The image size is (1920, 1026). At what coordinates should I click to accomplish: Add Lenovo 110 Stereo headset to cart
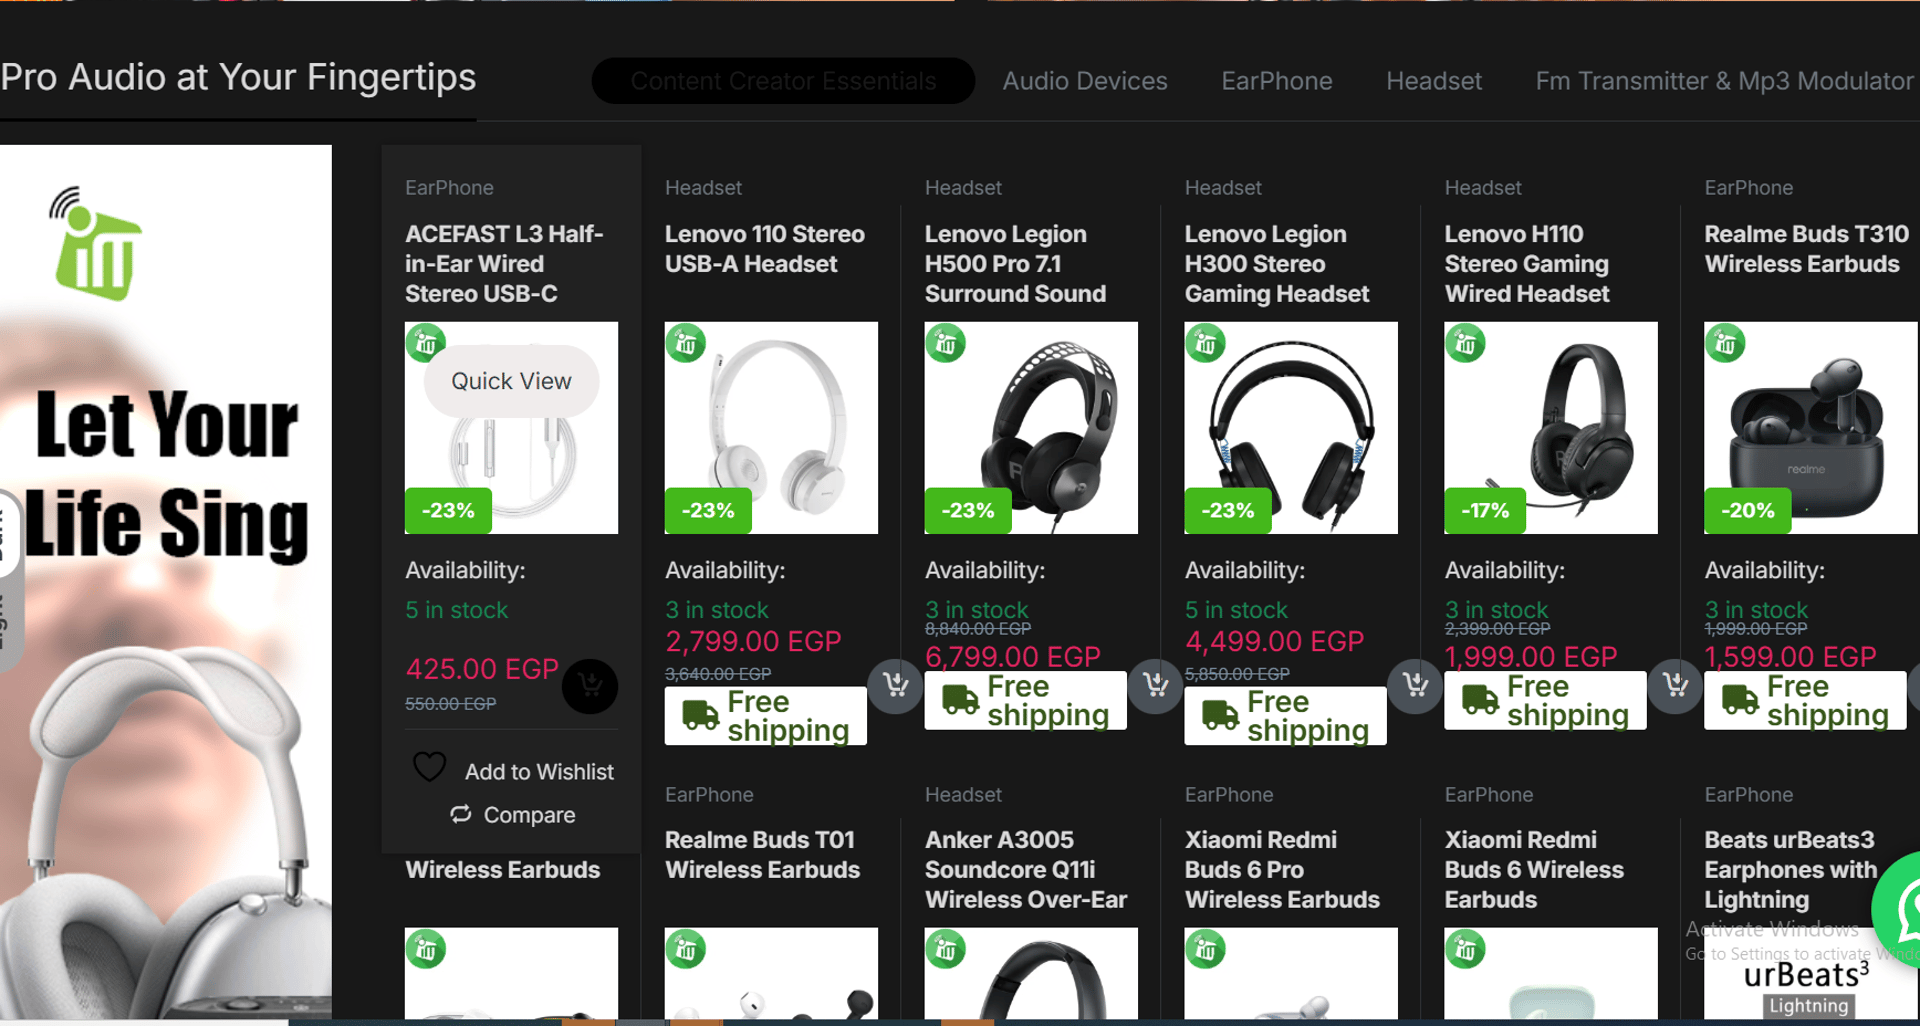click(895, 685)
